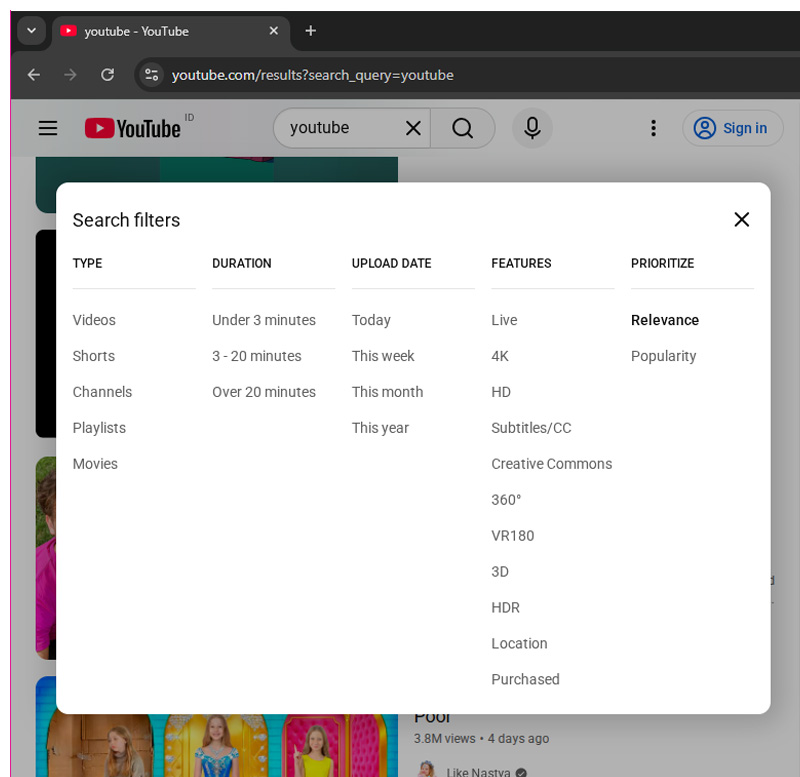The width and height of the screenshot is (800, 777).
Task: Filter results by Shorts
Action: click(93, 356)
